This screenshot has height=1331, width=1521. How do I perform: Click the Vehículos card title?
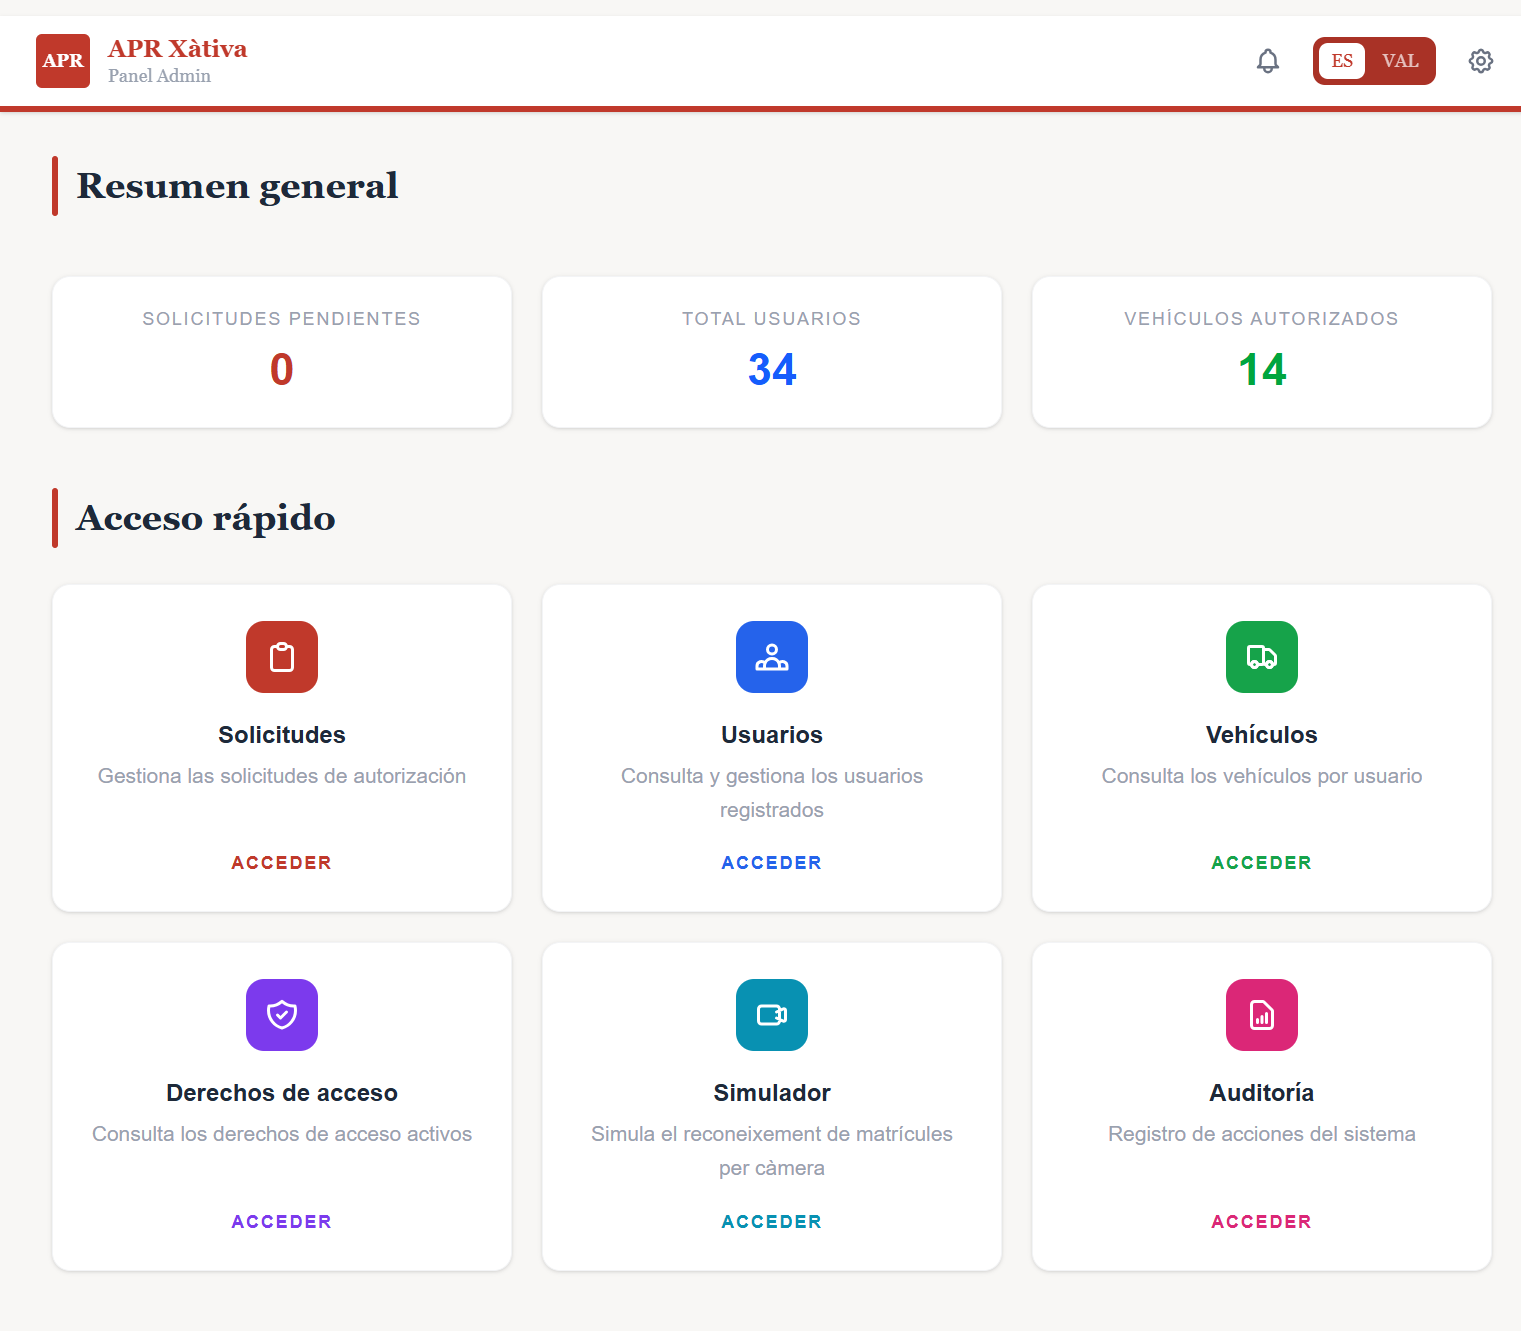point(1262,735)
